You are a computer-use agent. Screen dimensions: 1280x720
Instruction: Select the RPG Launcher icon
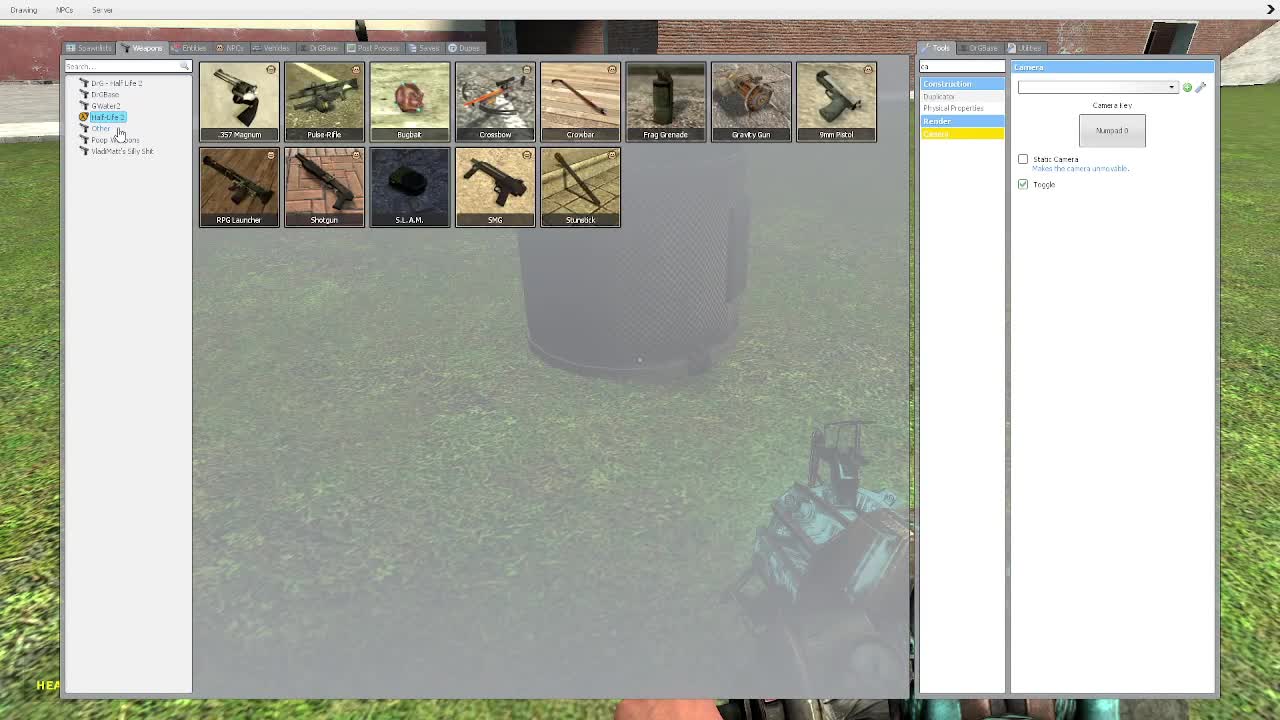239,187
